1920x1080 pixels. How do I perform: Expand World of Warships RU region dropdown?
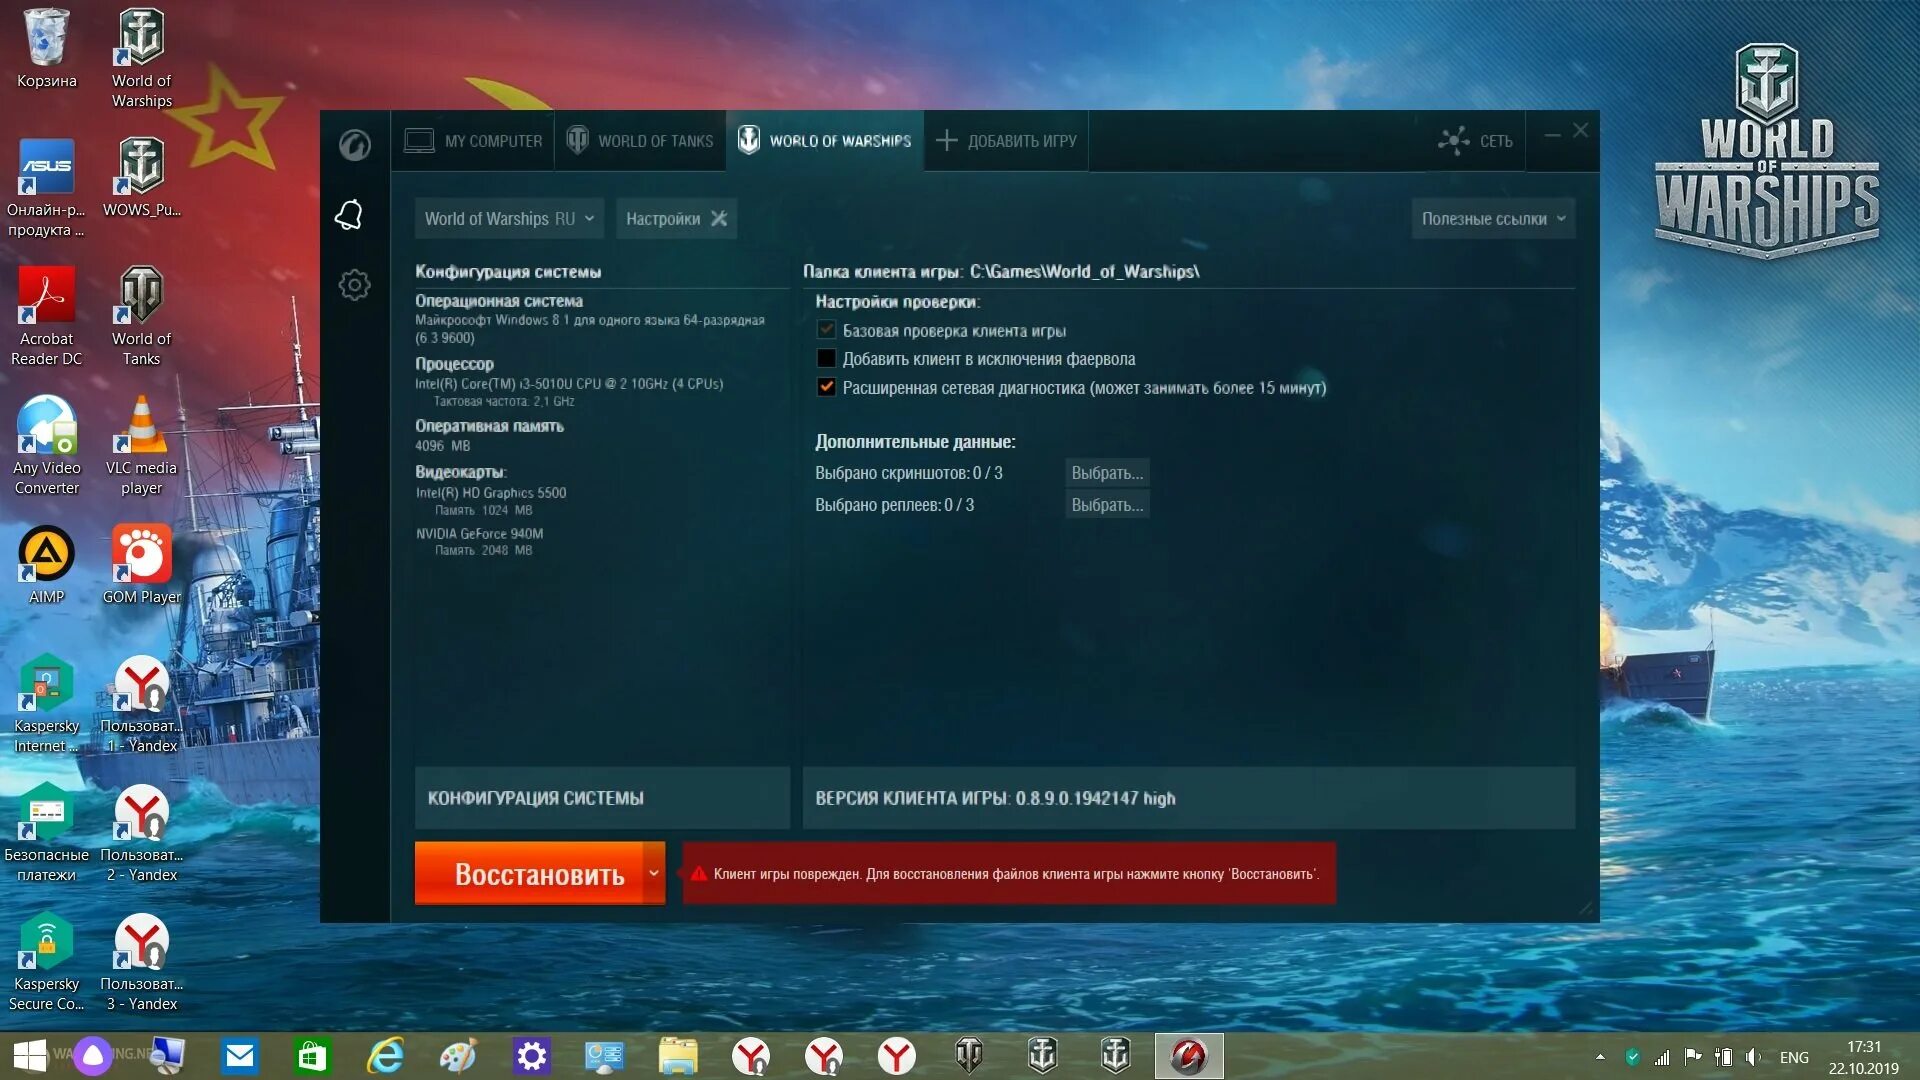click(x=589, y=218)
